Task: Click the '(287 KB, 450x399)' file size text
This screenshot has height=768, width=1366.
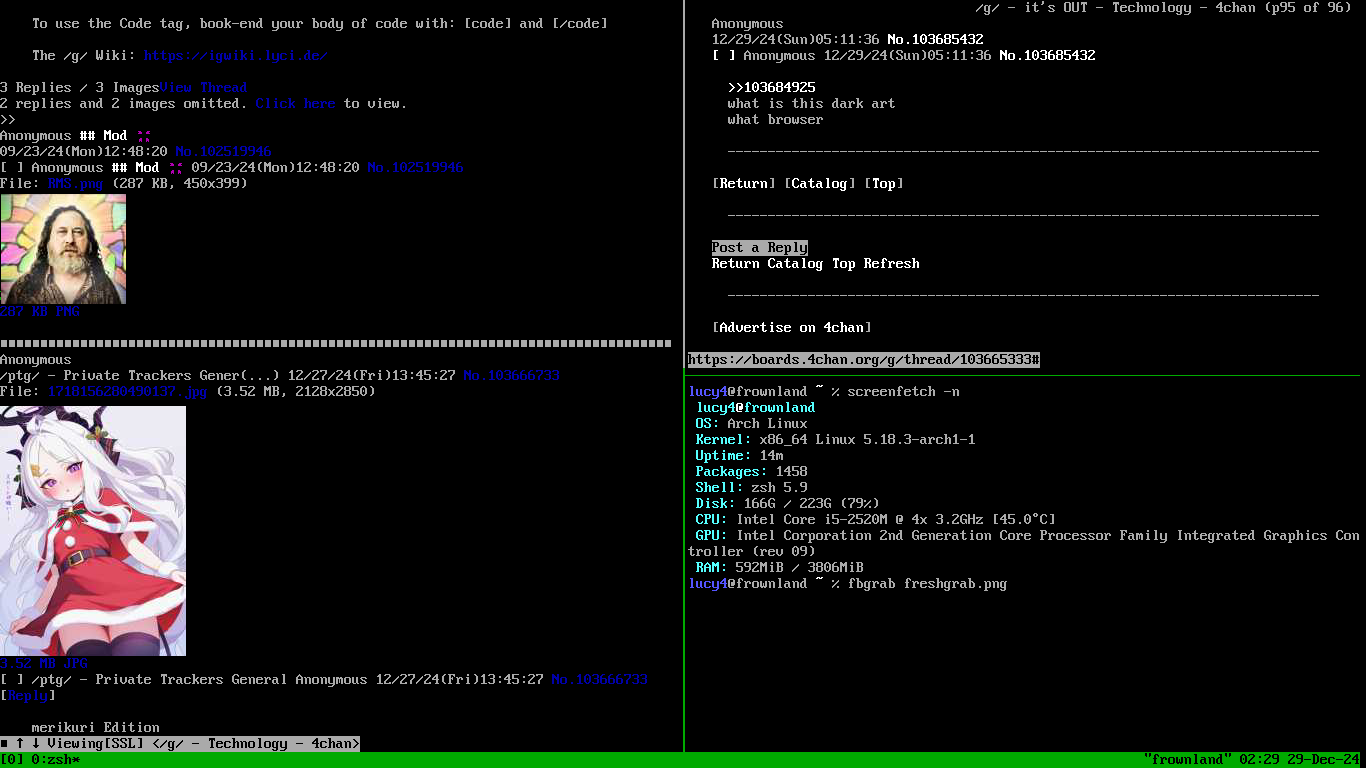Action: [x=179, y=183]
